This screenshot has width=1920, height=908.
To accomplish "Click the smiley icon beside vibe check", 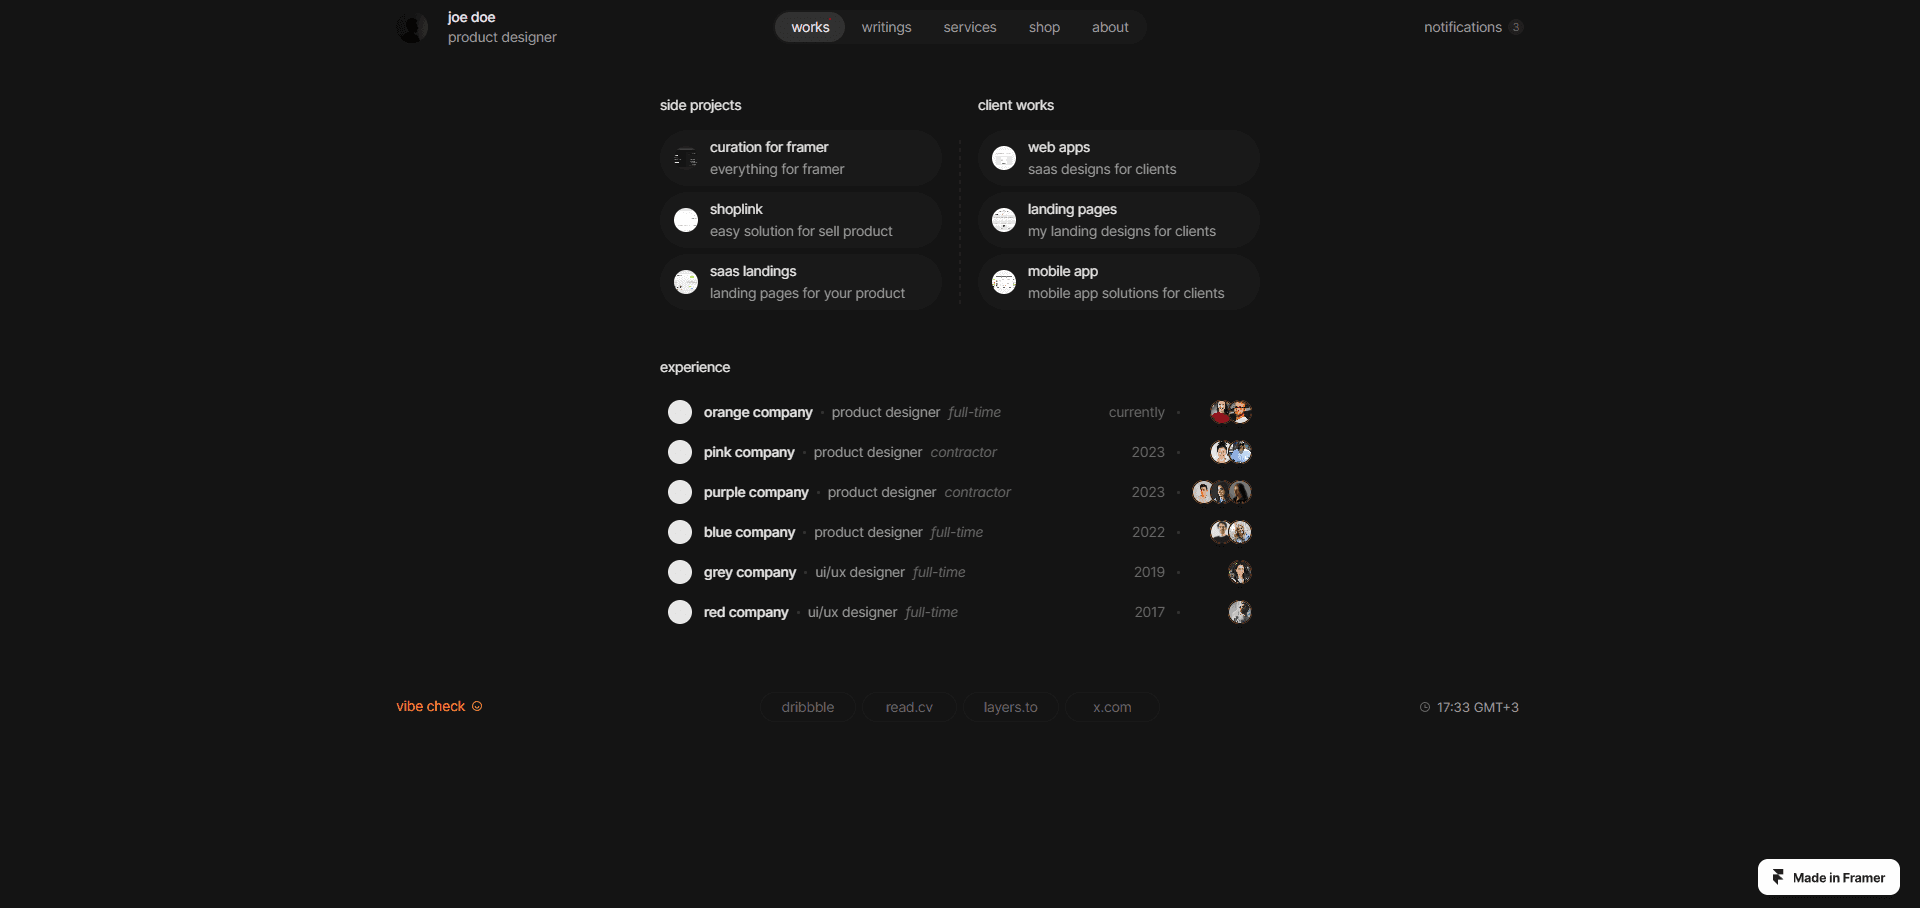I will (477, 706).
